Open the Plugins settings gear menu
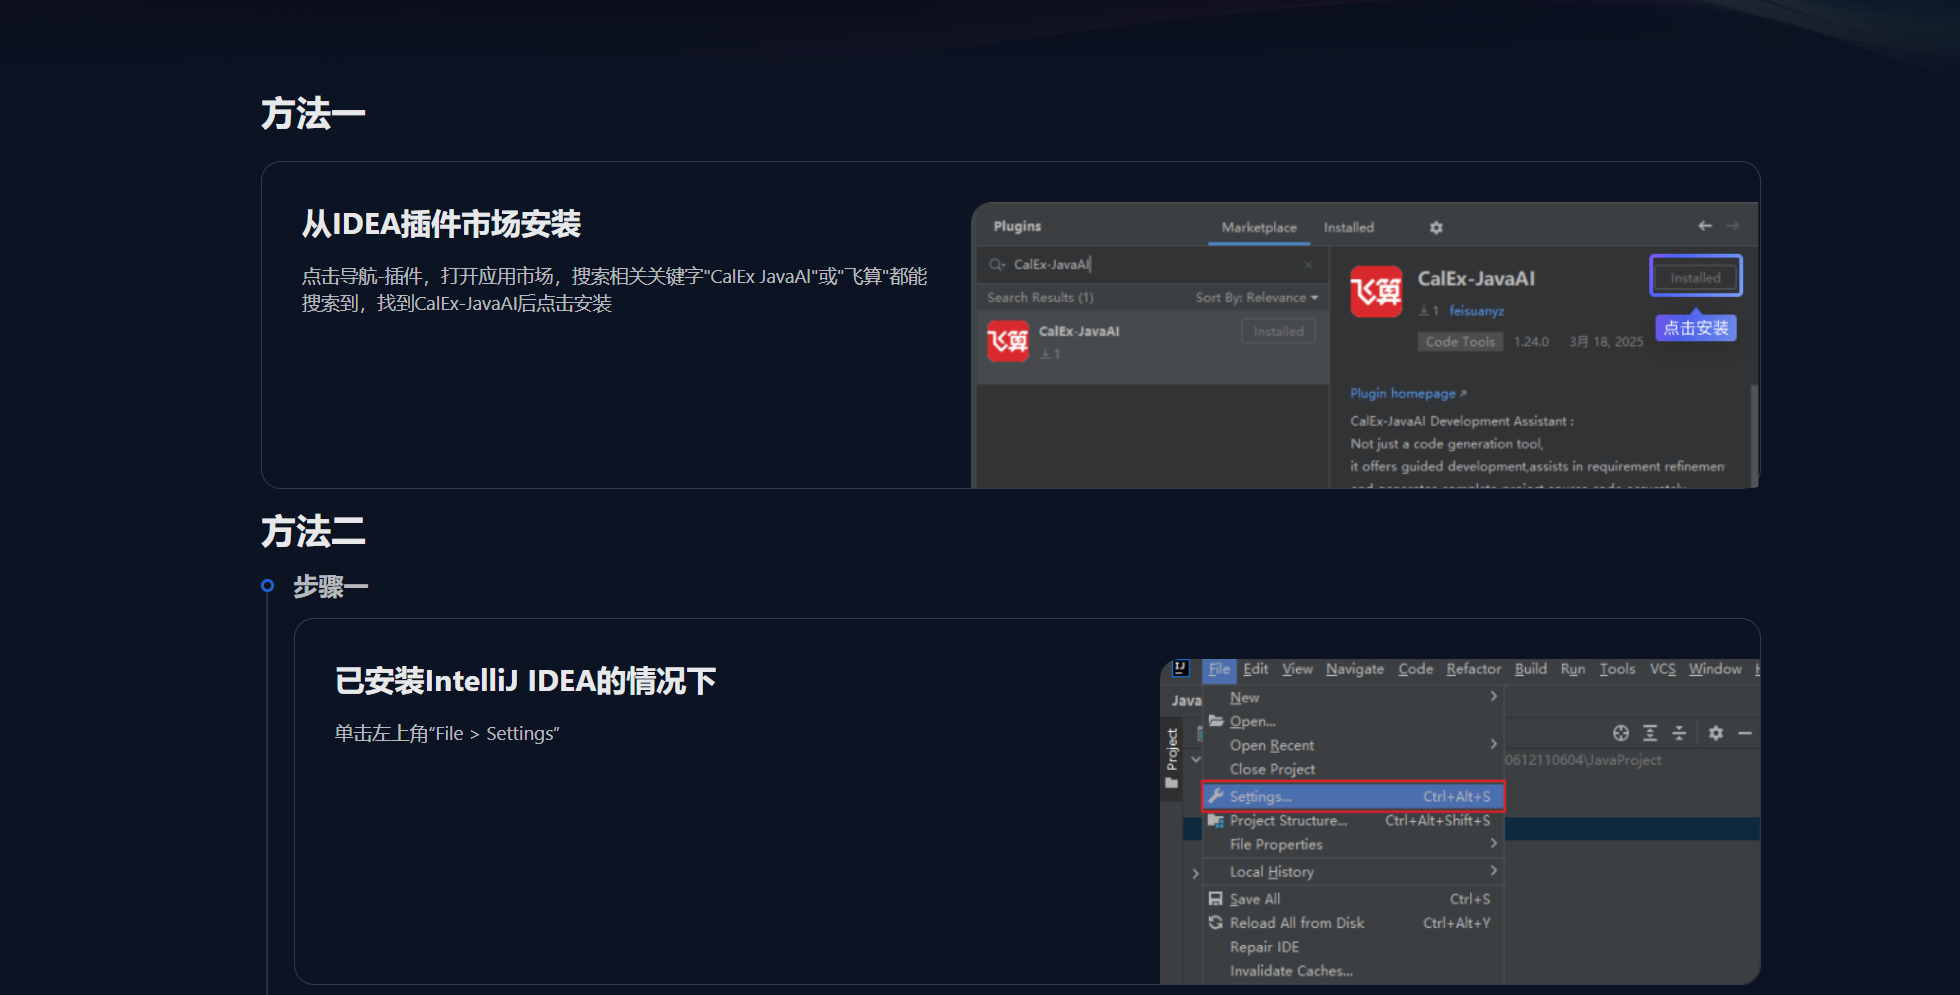Viewport: 1960px width, 995px height. click(1435, 227)
